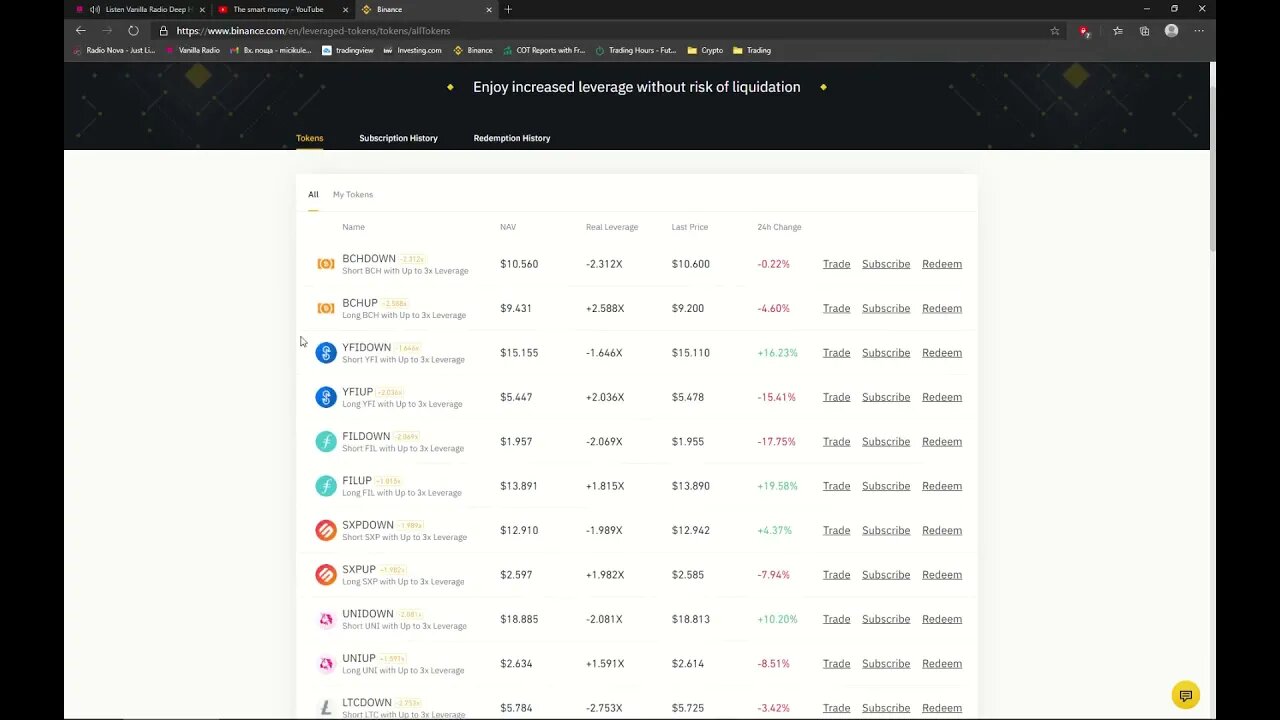Click the BCHUP coin icon

[x=326, y=308]
